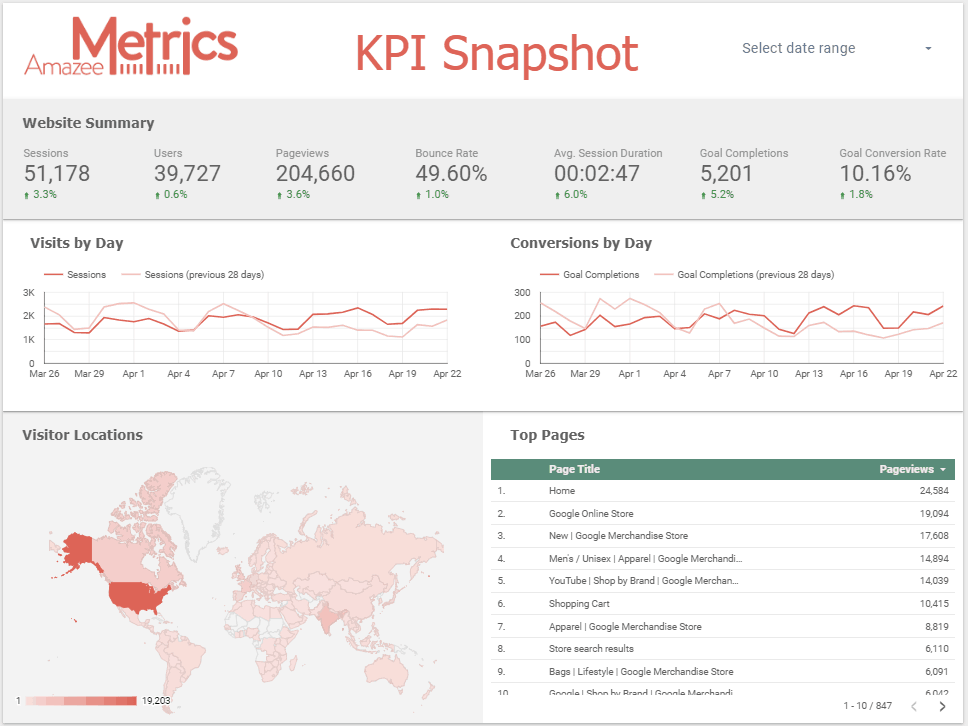Go to next page of Top Pages
This screenshot has height=726, width=968.
[942, 706]
